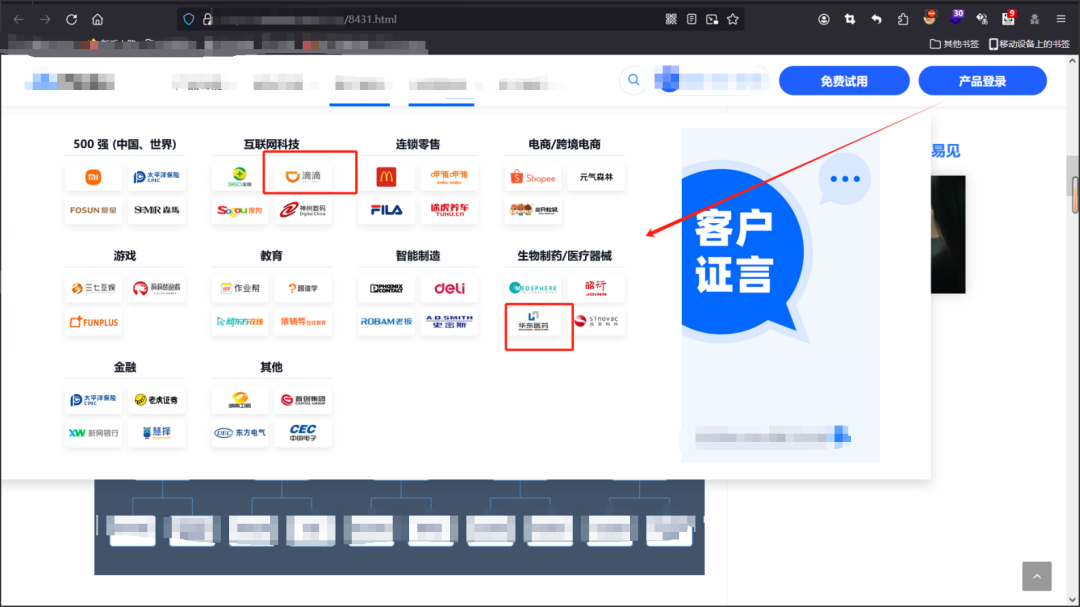
Task: Click the 元气森林 logo
Action: pyautogui.click(x=596, y=177)
